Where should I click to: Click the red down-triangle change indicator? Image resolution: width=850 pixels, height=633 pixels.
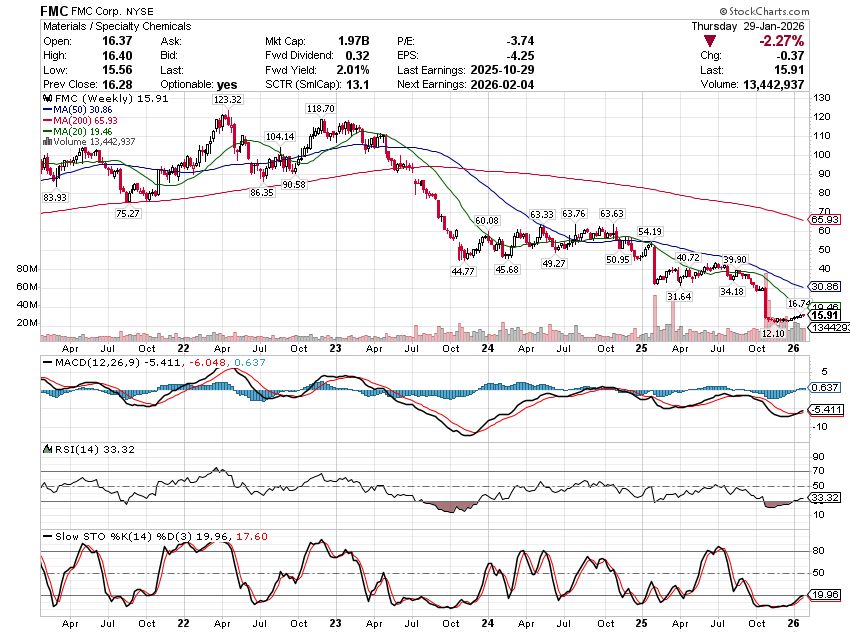[709, 41]
